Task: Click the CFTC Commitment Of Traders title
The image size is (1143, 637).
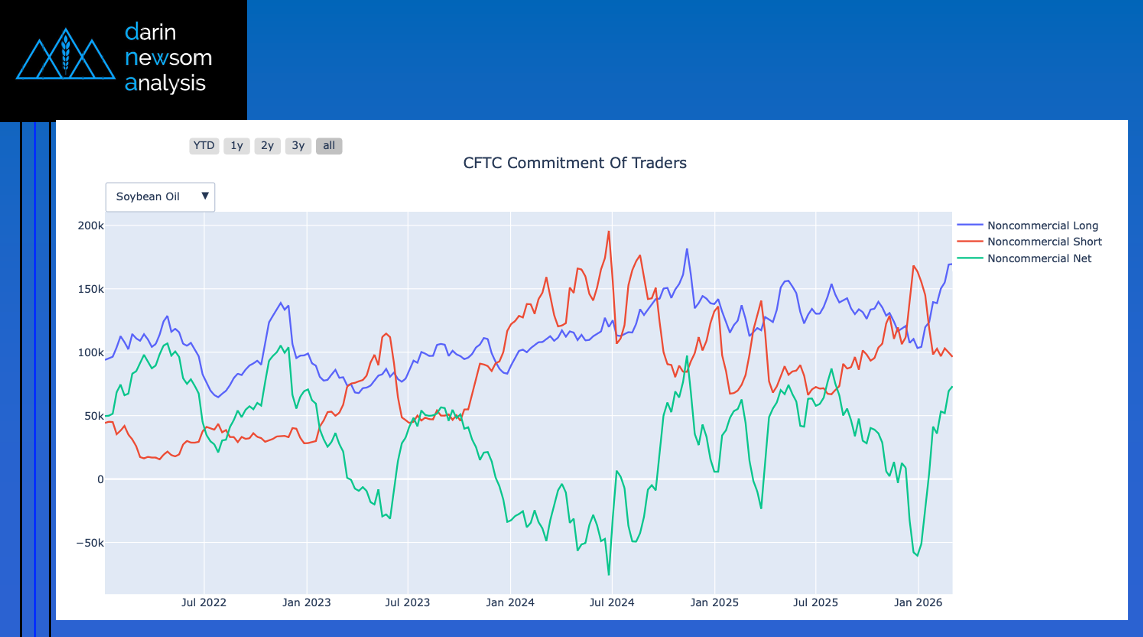Action: [x=575, y=163]
